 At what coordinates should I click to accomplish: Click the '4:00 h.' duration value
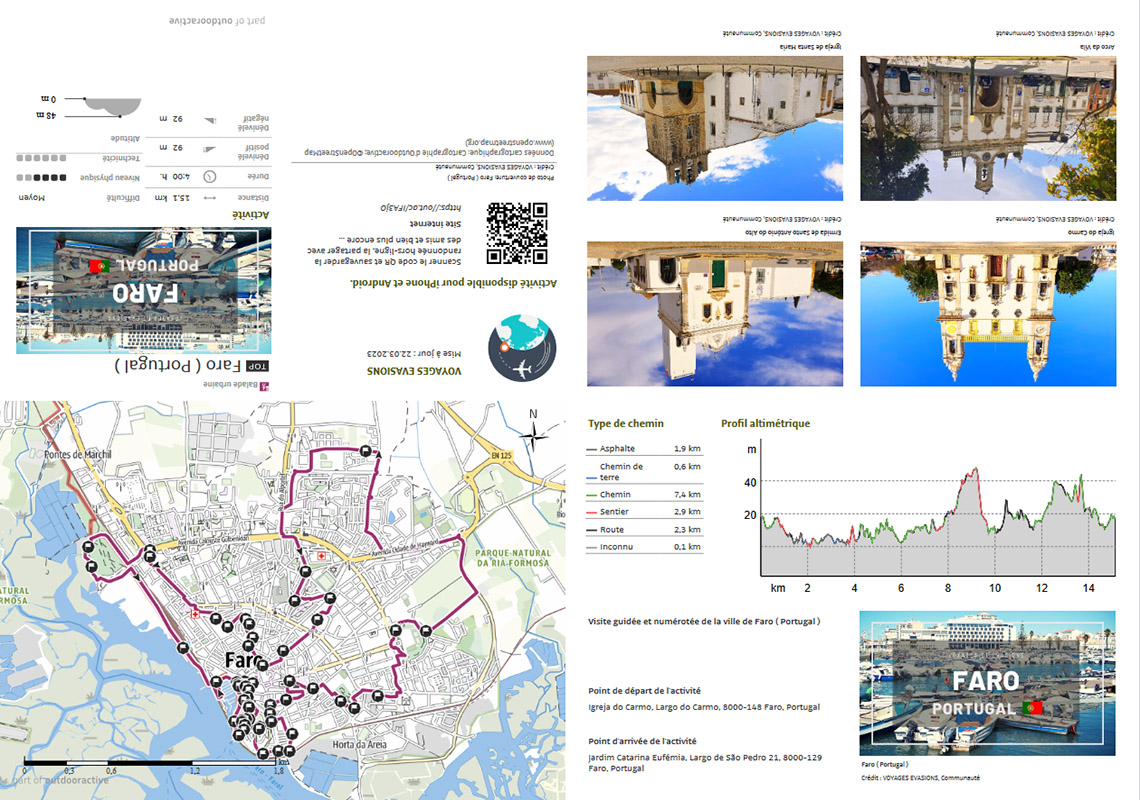[174, 177]
